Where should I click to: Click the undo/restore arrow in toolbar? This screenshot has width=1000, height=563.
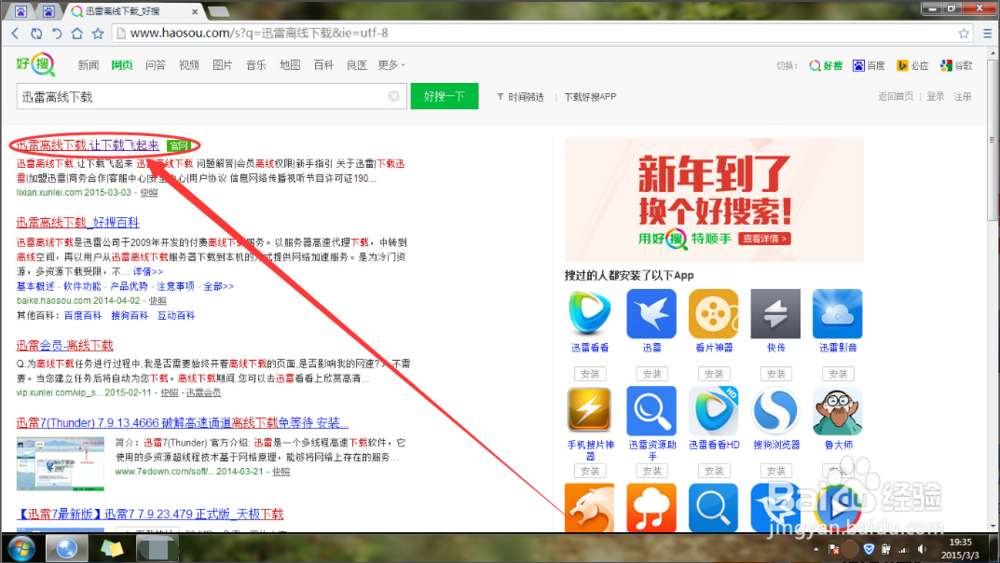57,33
